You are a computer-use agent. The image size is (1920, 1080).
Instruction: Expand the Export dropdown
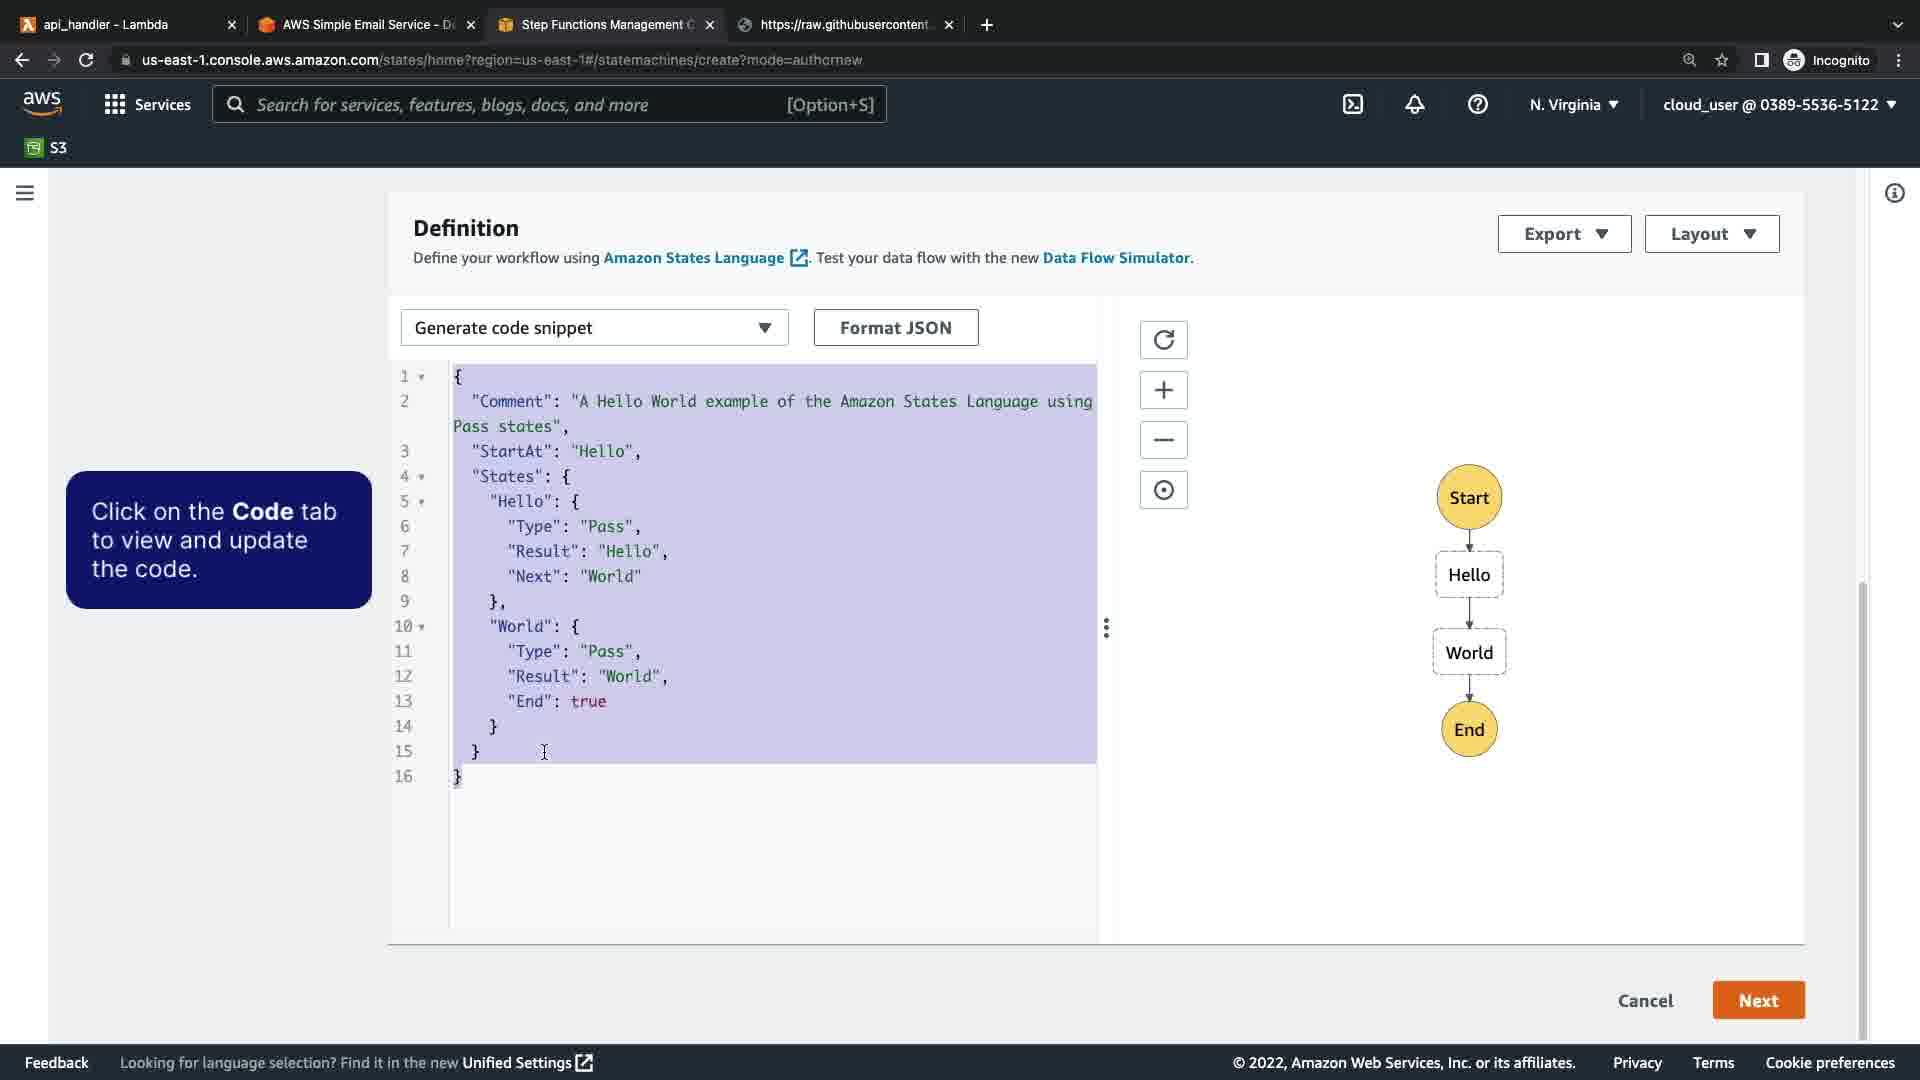tap(1564, 234)
